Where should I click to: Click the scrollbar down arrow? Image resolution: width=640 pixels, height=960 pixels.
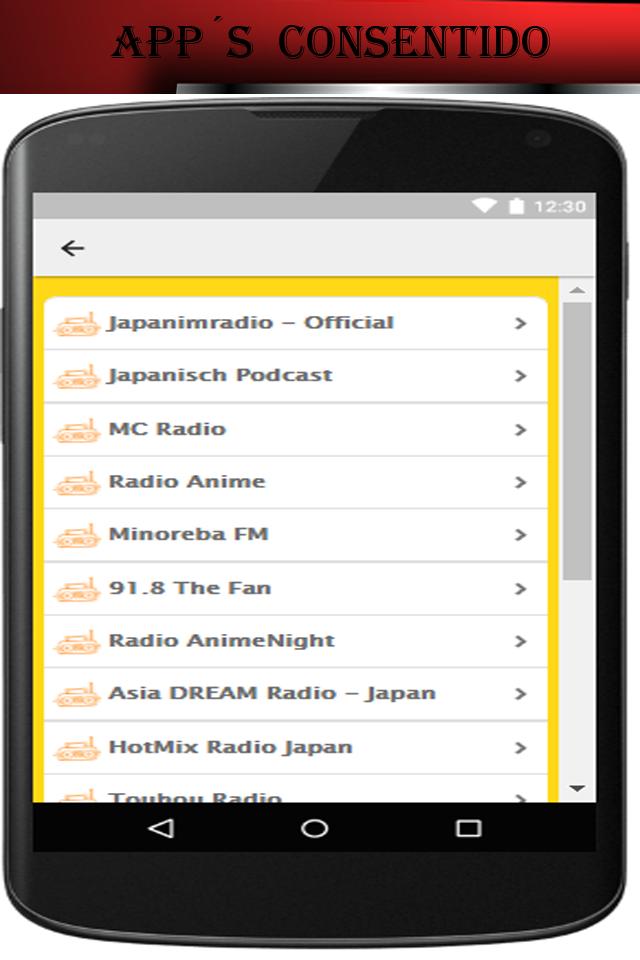coord(577,789)
